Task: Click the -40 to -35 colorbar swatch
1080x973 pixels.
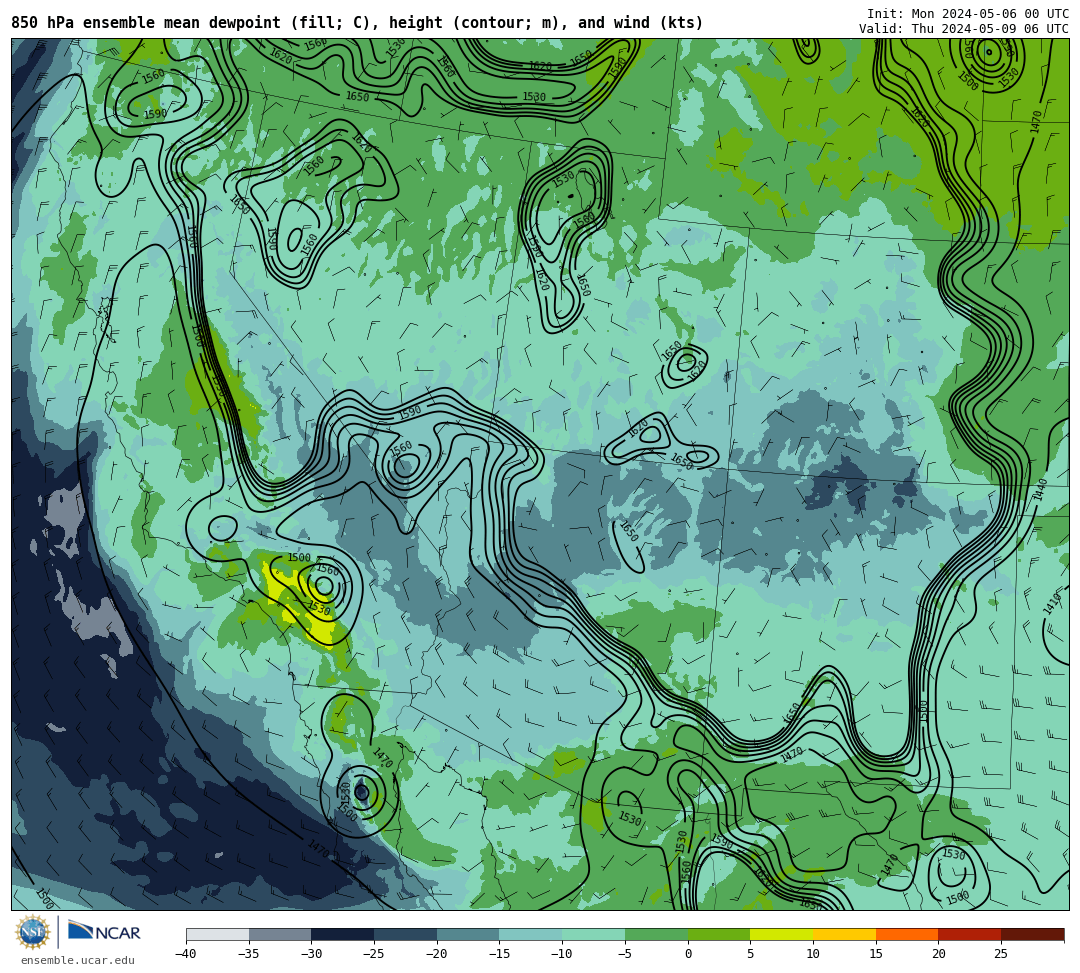Action: coord(218,934)
